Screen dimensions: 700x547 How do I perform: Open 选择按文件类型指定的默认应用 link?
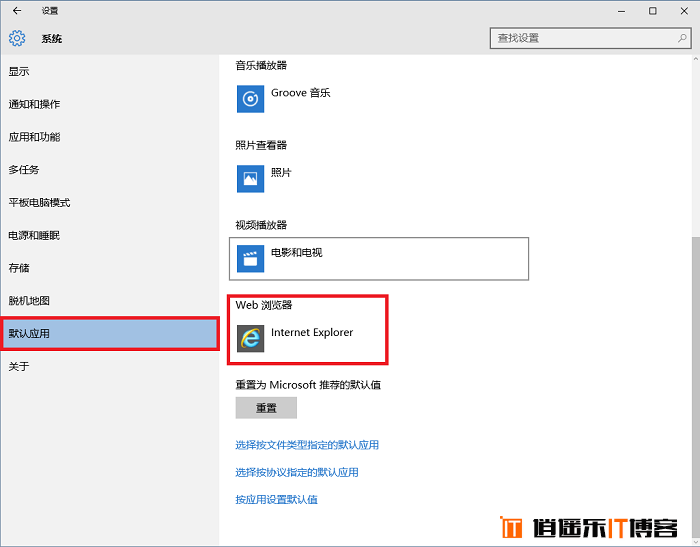click(307, 445)
